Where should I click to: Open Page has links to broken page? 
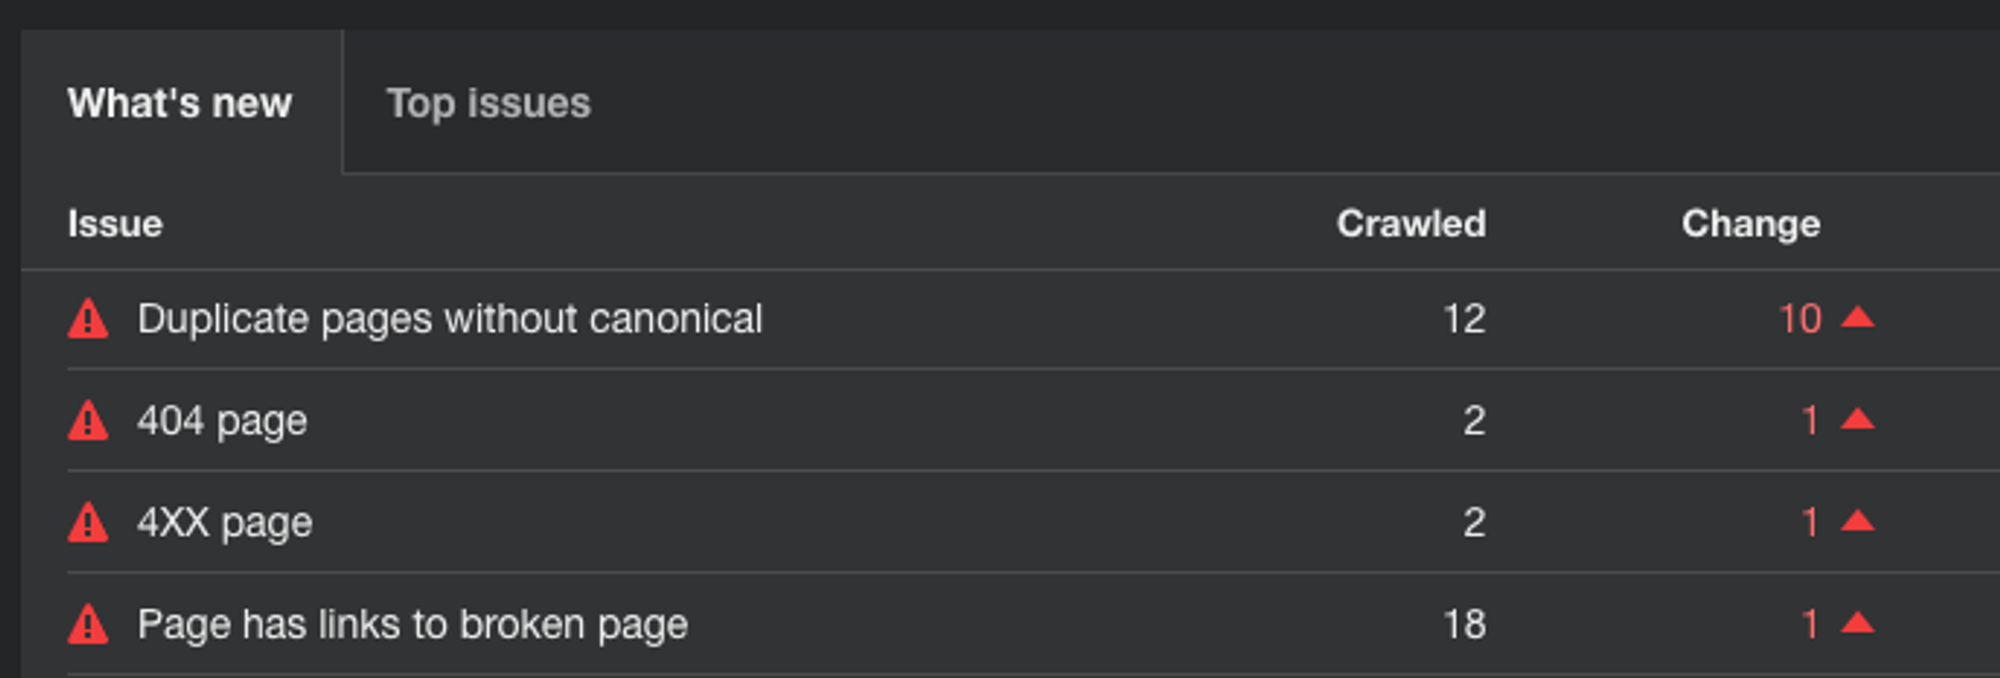tap(412, 625)
